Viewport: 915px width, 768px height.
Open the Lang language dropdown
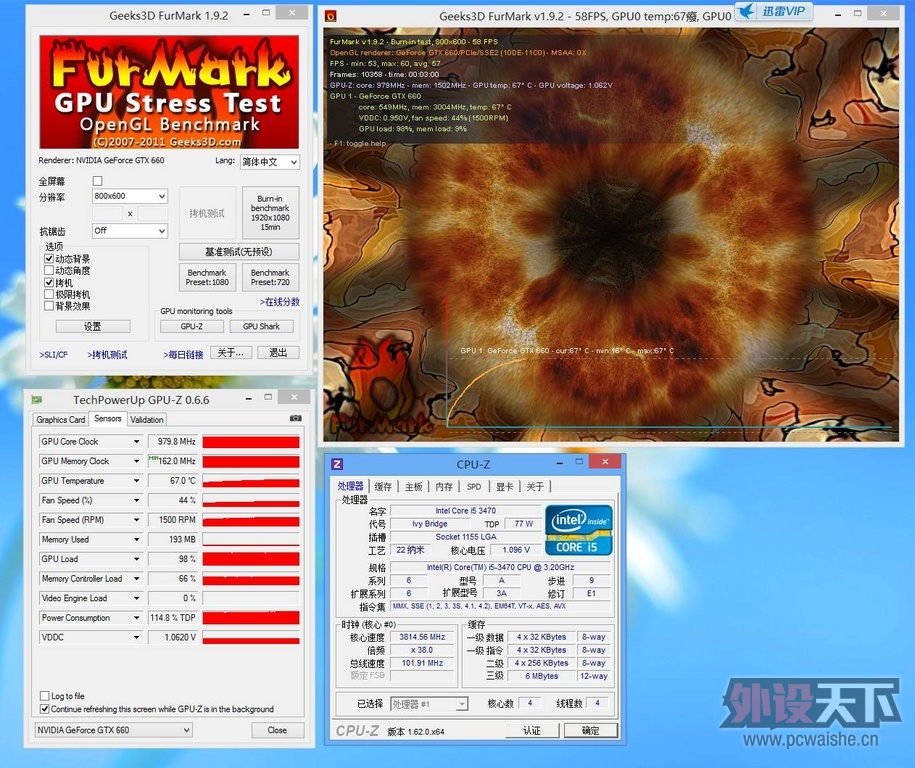coord(270,162)
